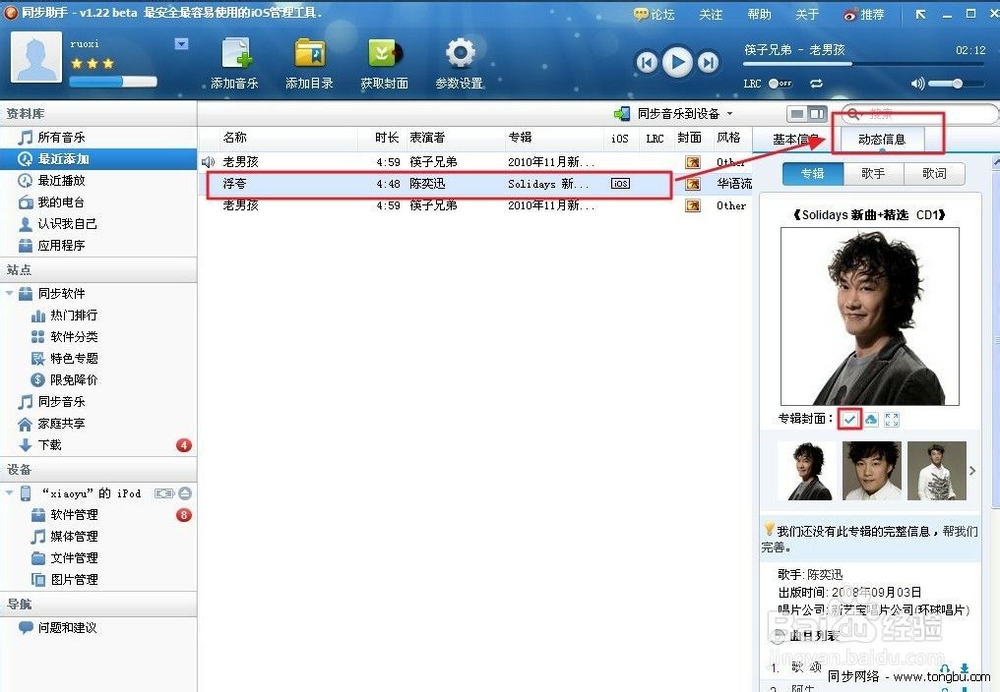
Task: Click cover icon of 浮夸 row
Action: pos(693,184)
